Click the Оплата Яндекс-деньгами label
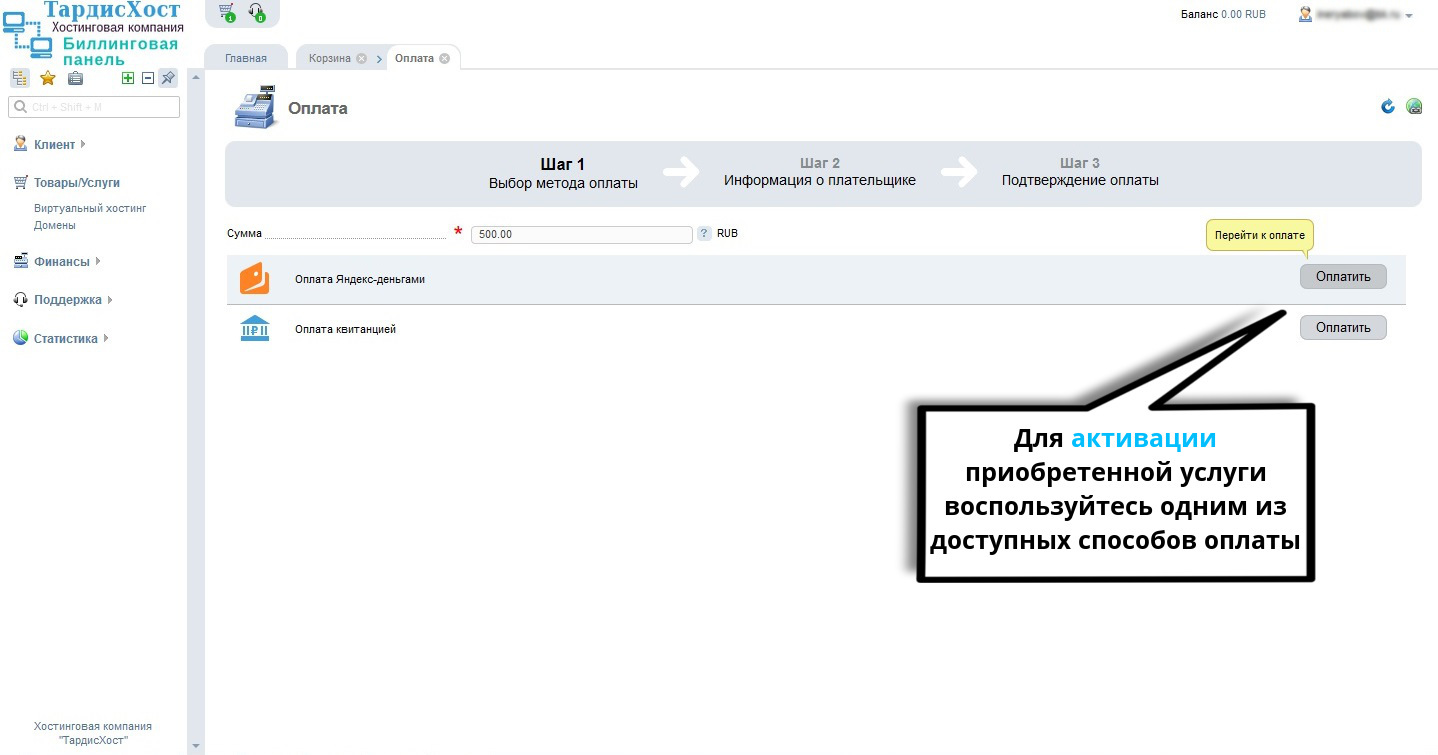 [360, 279]
